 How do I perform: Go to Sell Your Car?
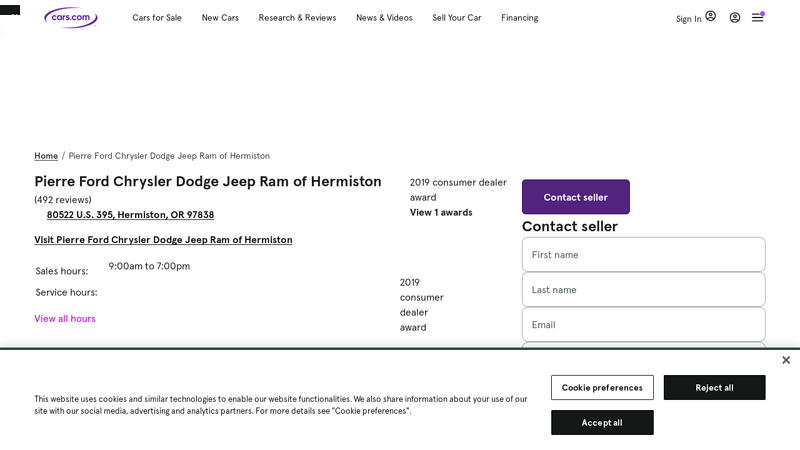tap(457, 18)
